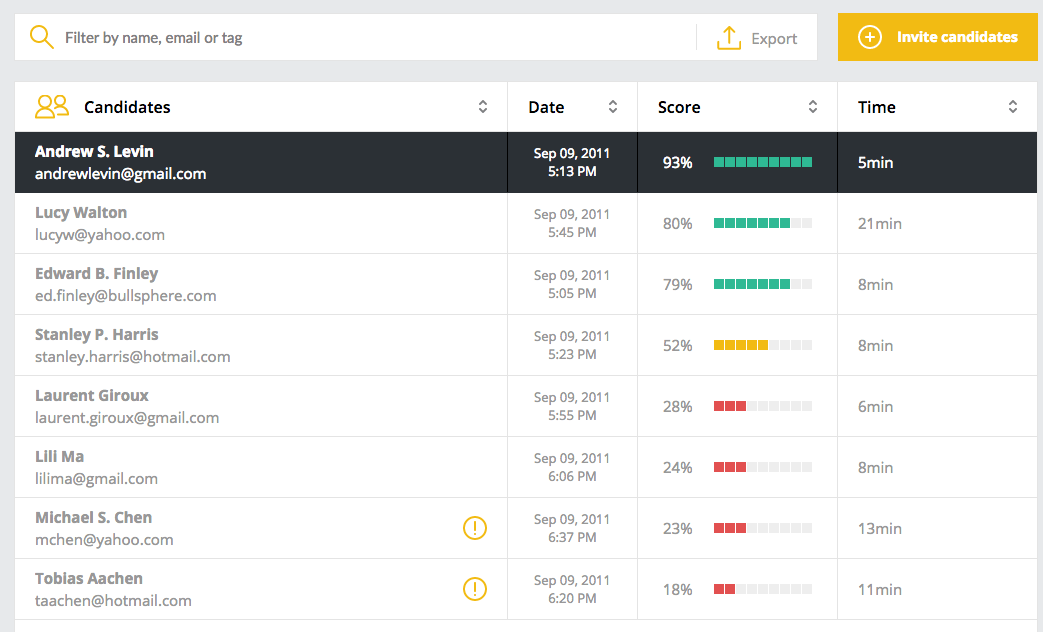This screenshot has width=1043, height=632.
Task: Click email taachen@hotmail.com
Action: (113, 601)
